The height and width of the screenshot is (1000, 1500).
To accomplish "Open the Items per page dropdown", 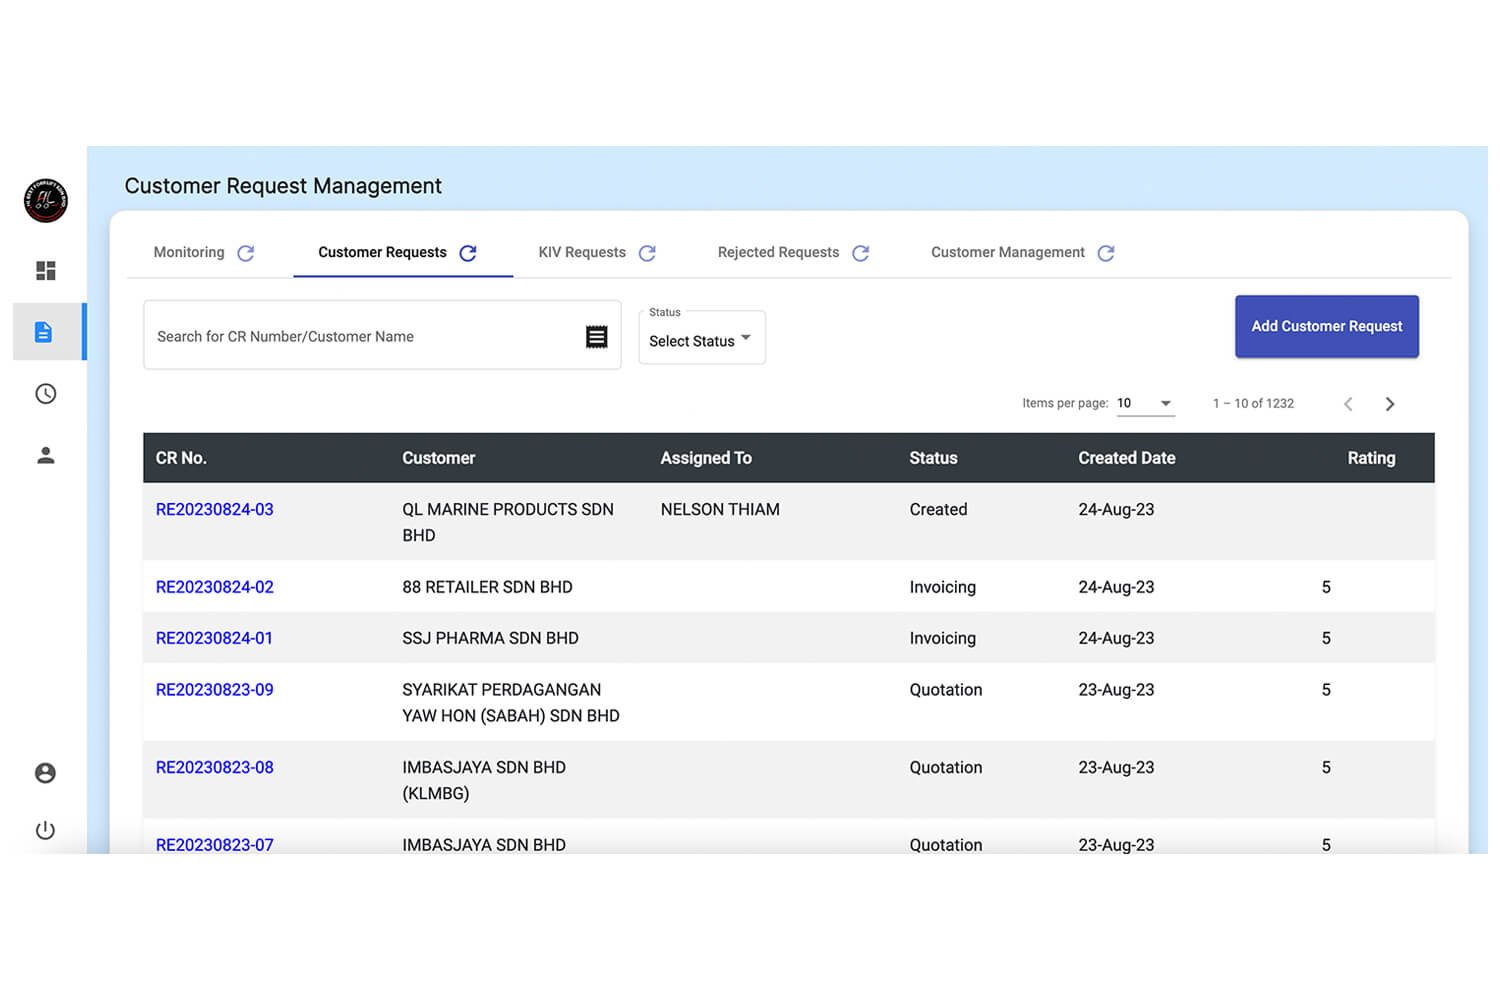I will tap(1145, 403).
